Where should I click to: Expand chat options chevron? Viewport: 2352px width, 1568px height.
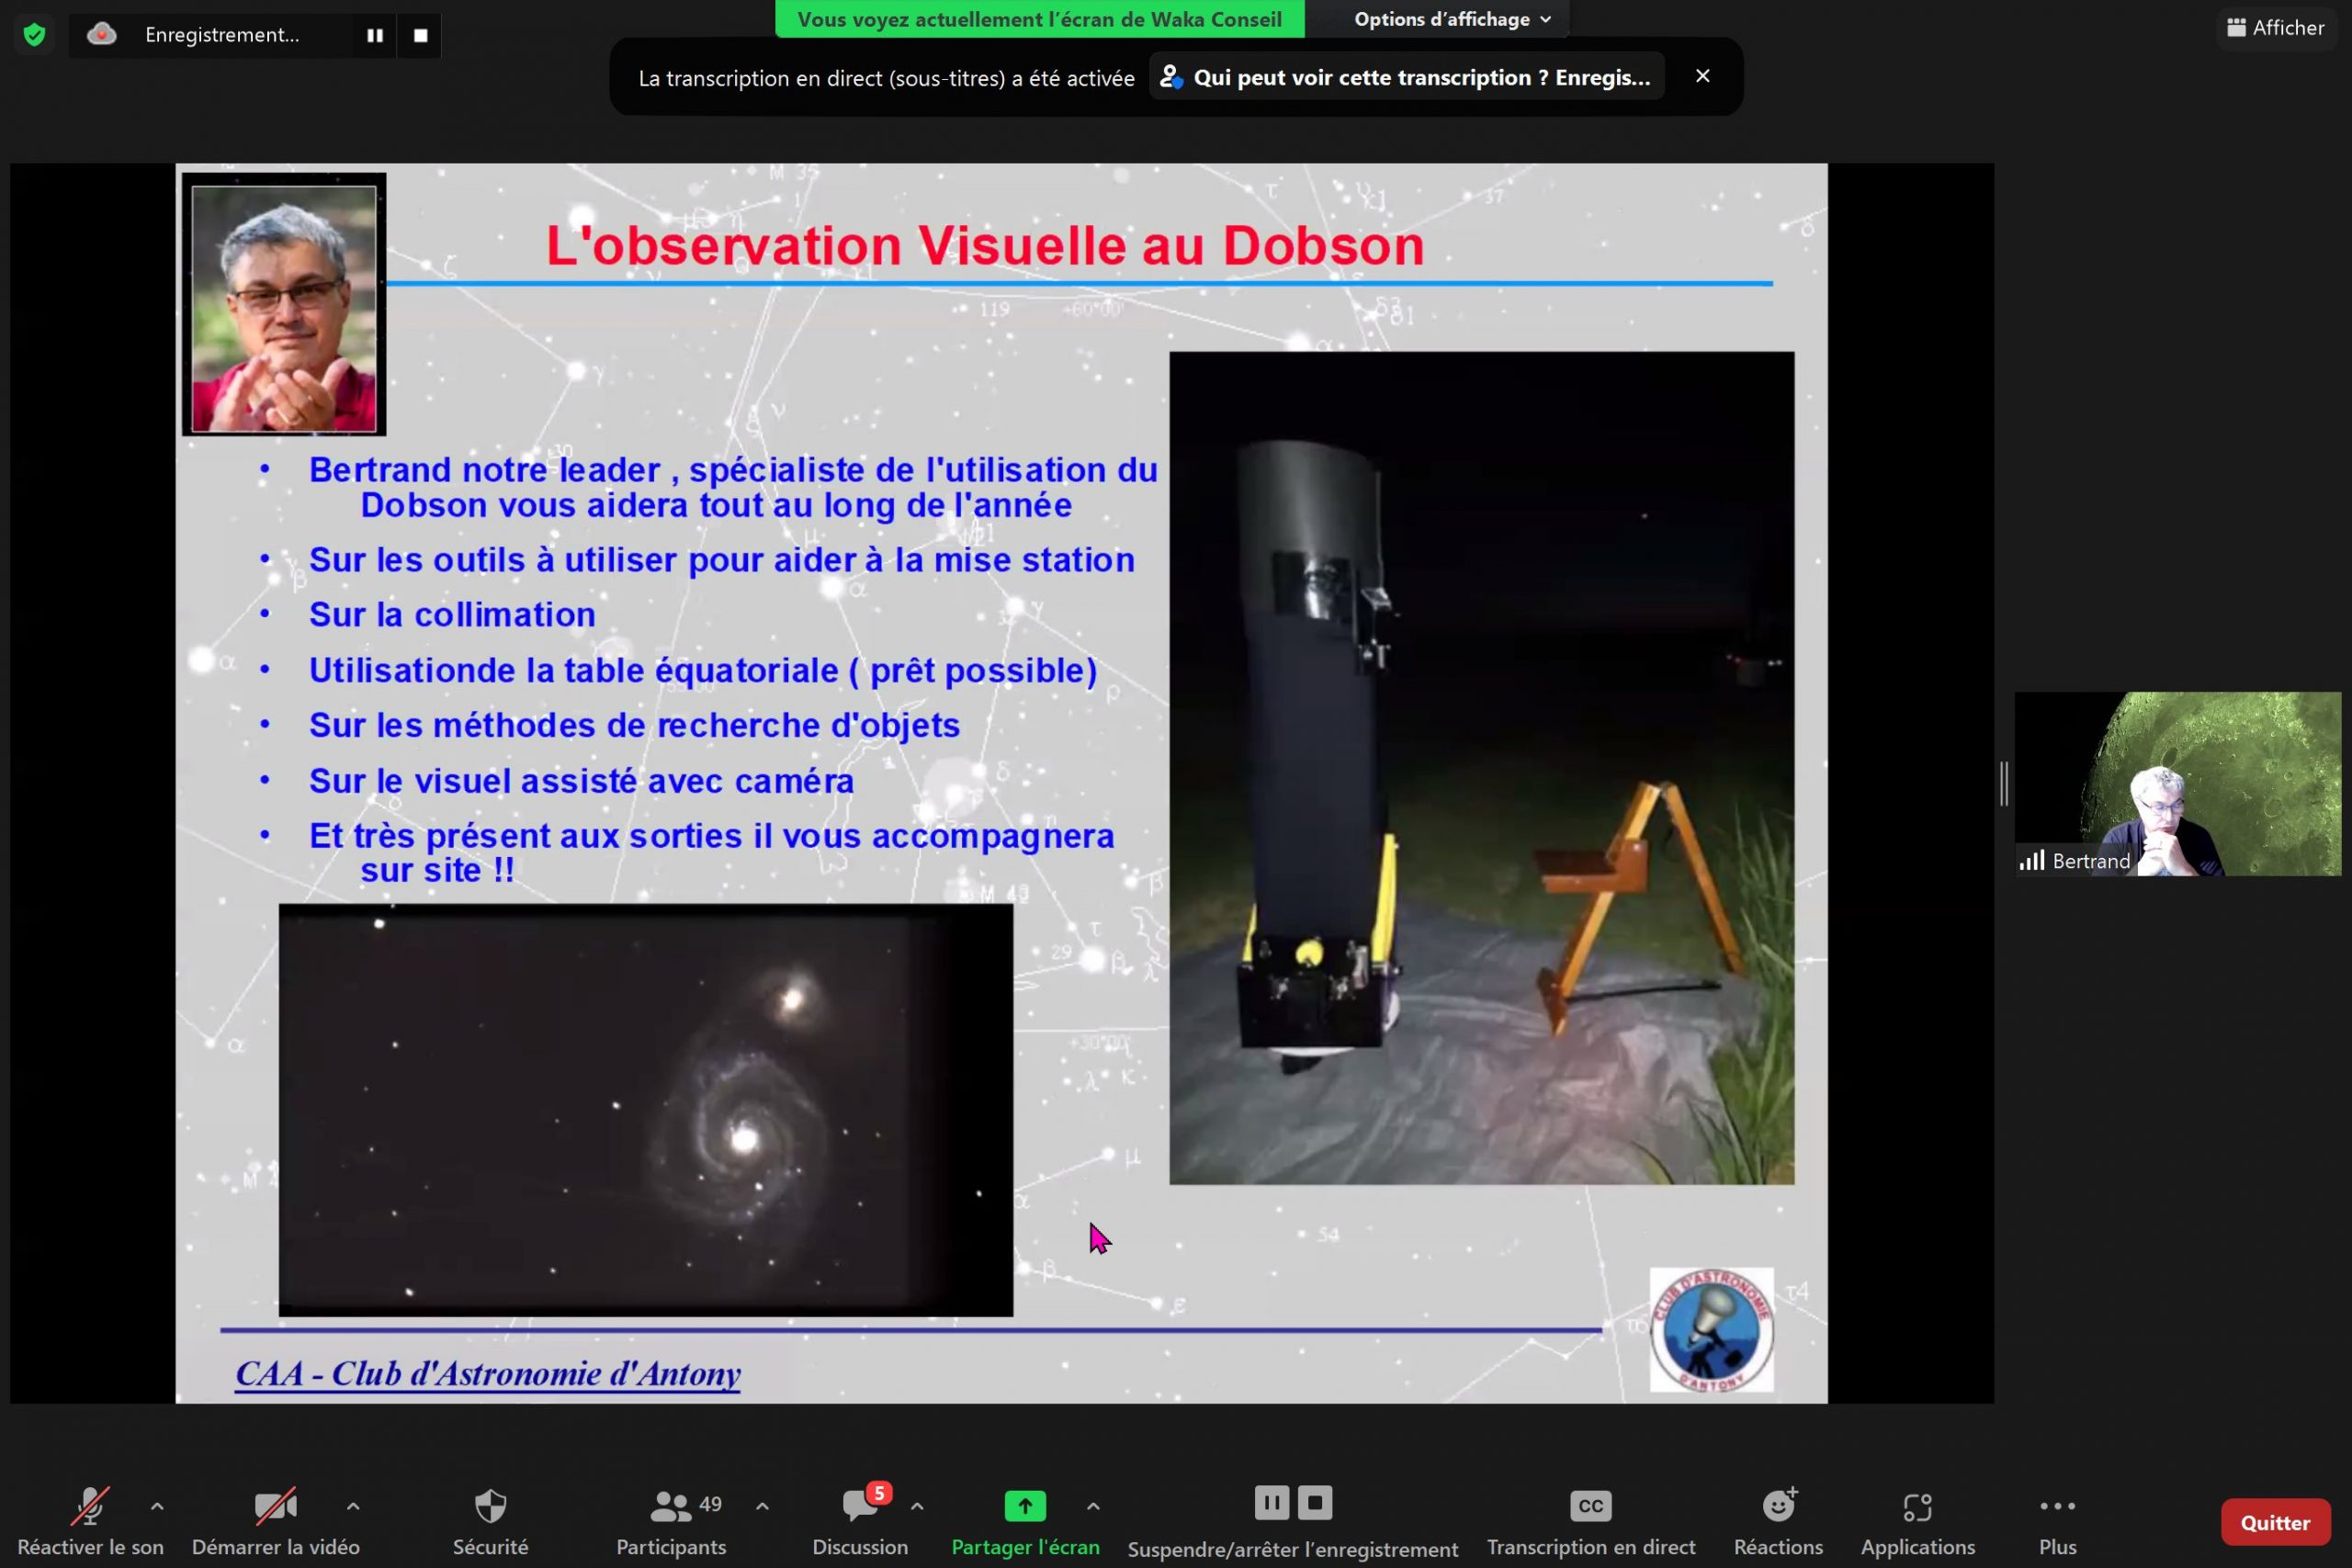tap(917, 1506)
